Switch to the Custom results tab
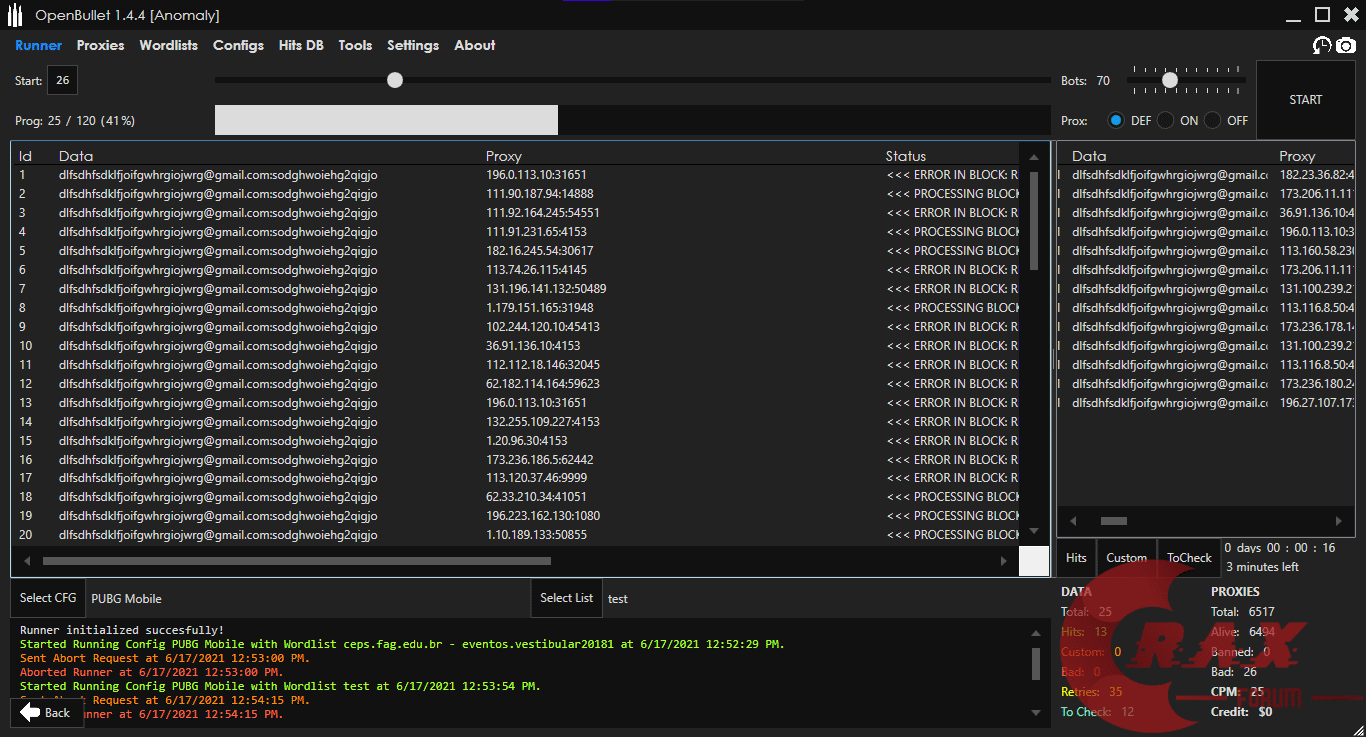Viewport: 1366px width, 737px height. click(x=1126, y=558)
